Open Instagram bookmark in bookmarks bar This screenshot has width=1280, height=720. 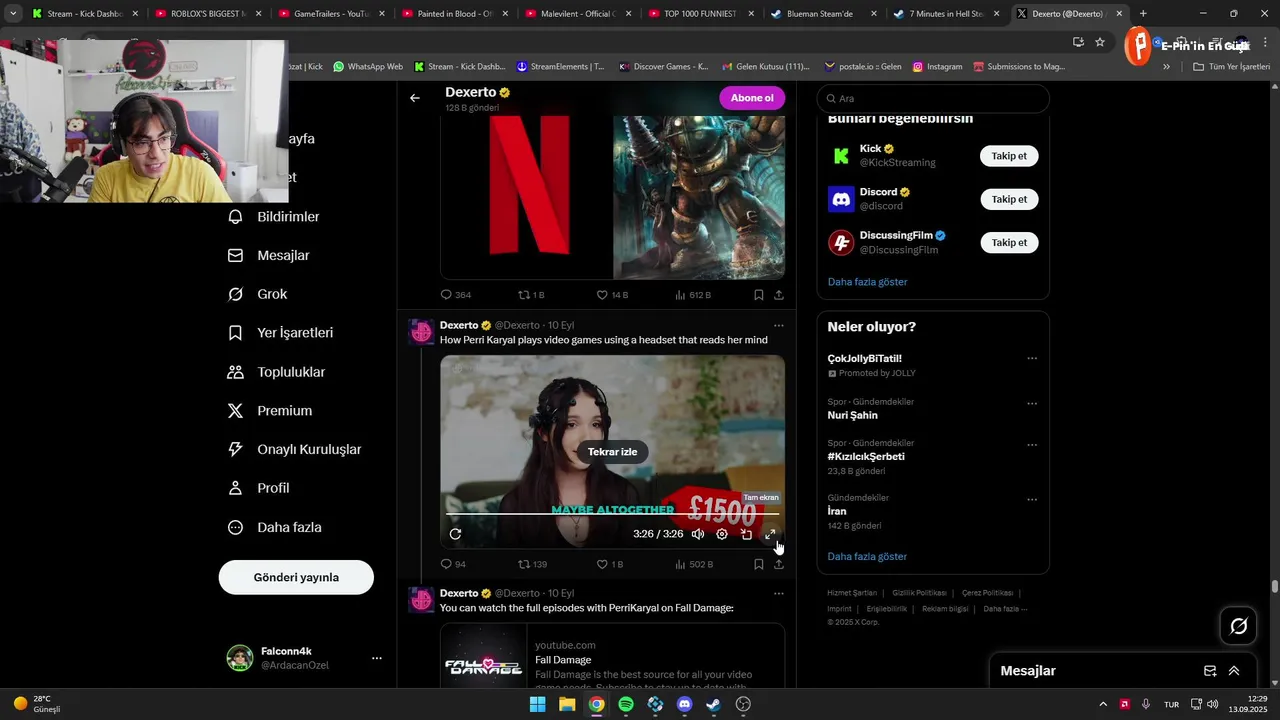(x=937, y=67)
